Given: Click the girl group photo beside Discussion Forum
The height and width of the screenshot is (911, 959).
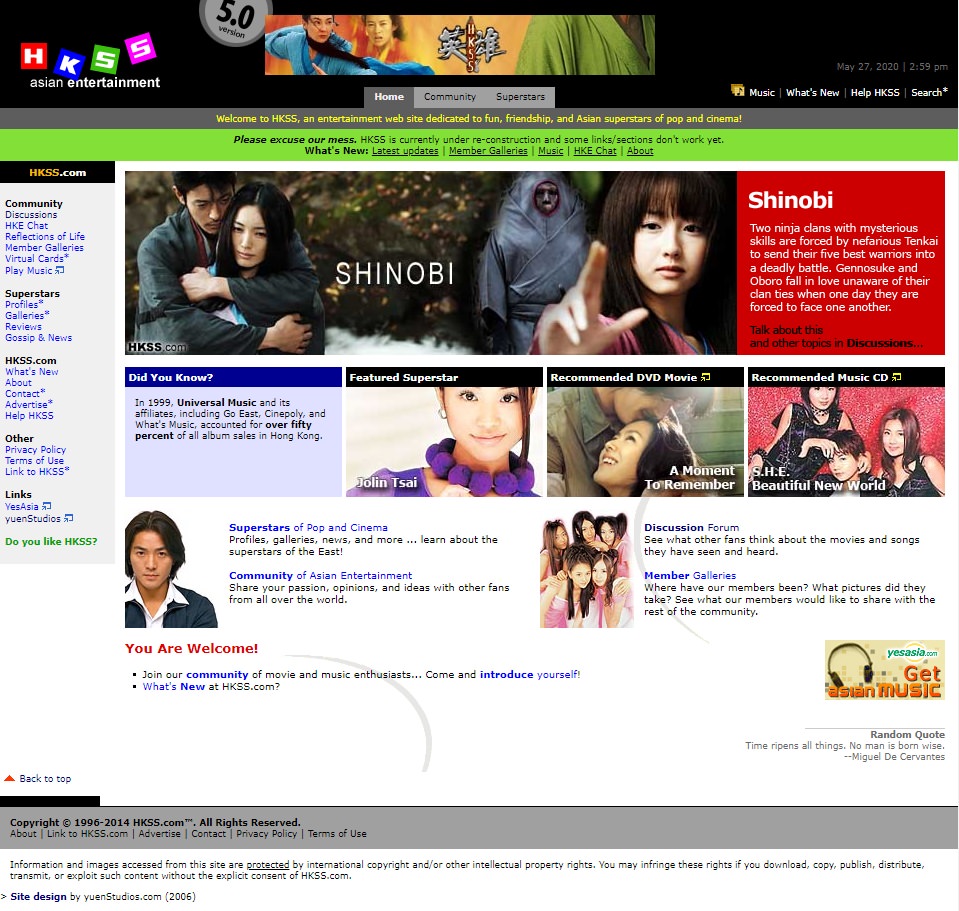Looking at the screenshot, I should 587,569.
